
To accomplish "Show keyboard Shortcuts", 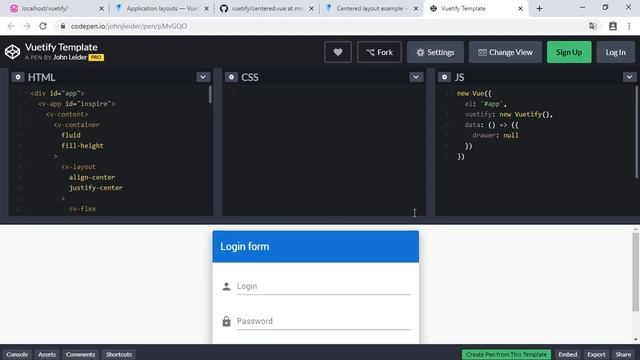I will [119, 354].
